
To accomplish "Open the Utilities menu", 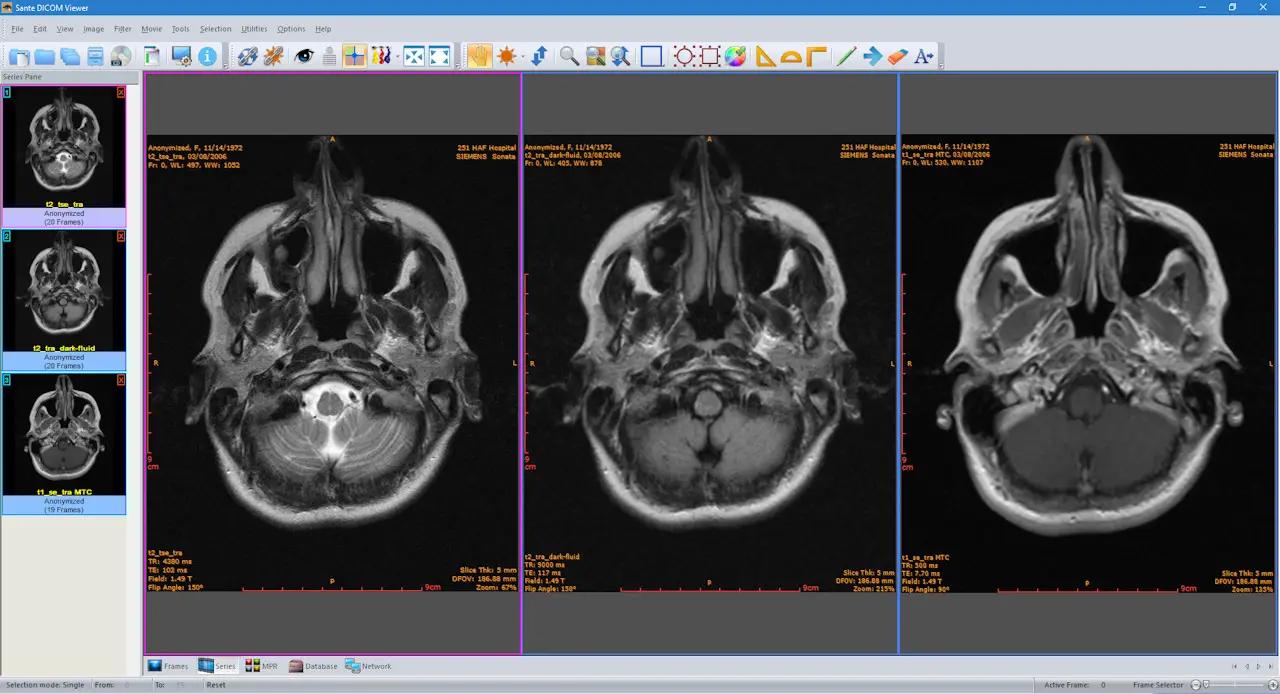I will click(254, 29).
